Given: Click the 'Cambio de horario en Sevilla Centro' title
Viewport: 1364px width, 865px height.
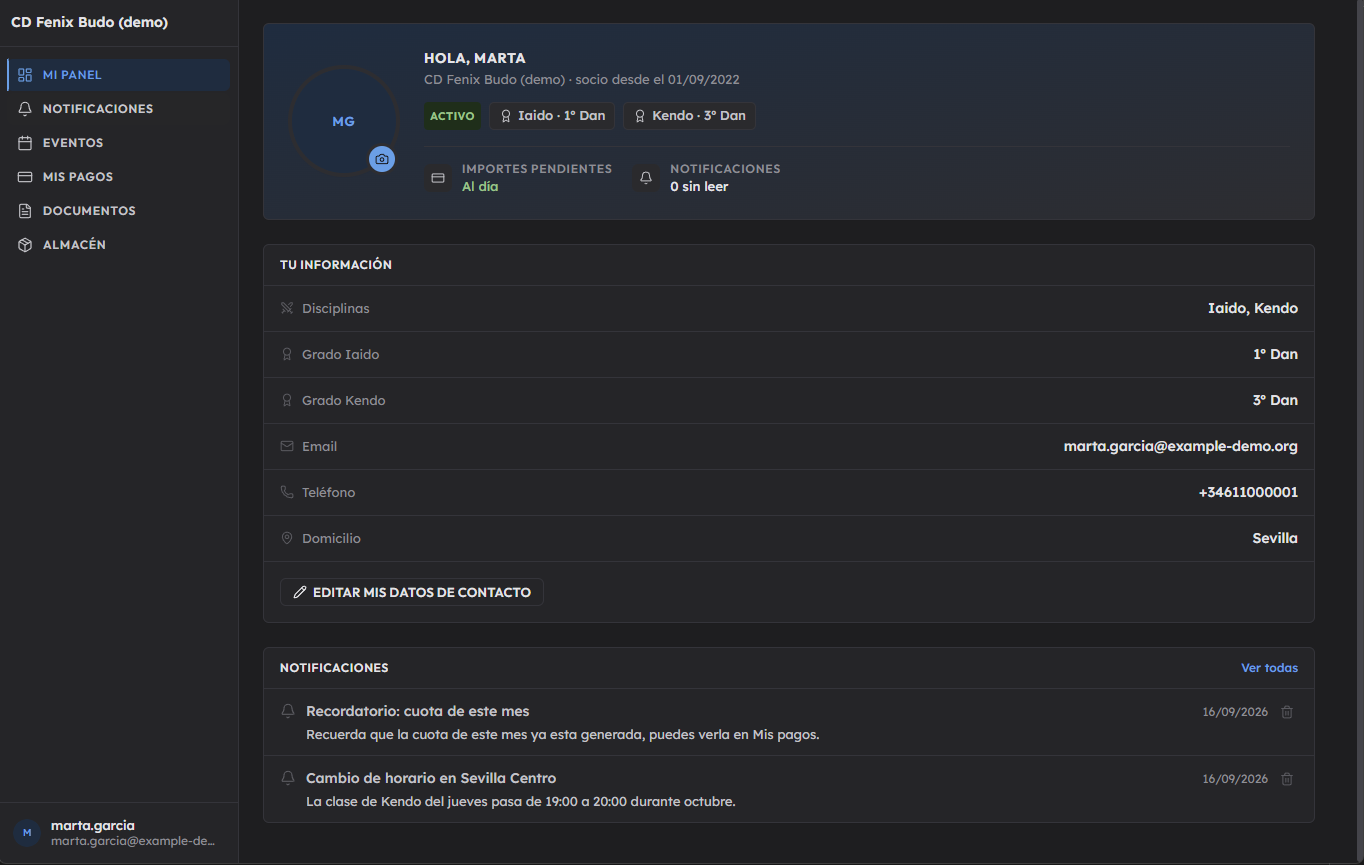Looking at the screenshot, I should [x=431, y=778].
